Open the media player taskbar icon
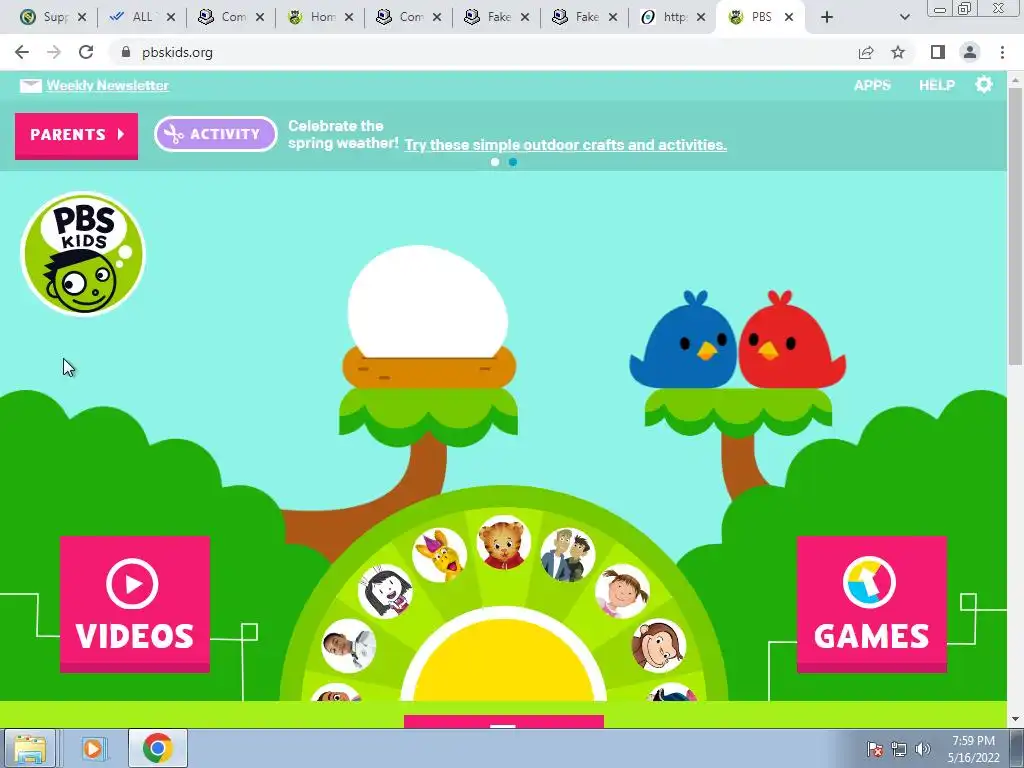Image resolution: width=1024 pixels, height=768 pixels. (x=92, y=748)
